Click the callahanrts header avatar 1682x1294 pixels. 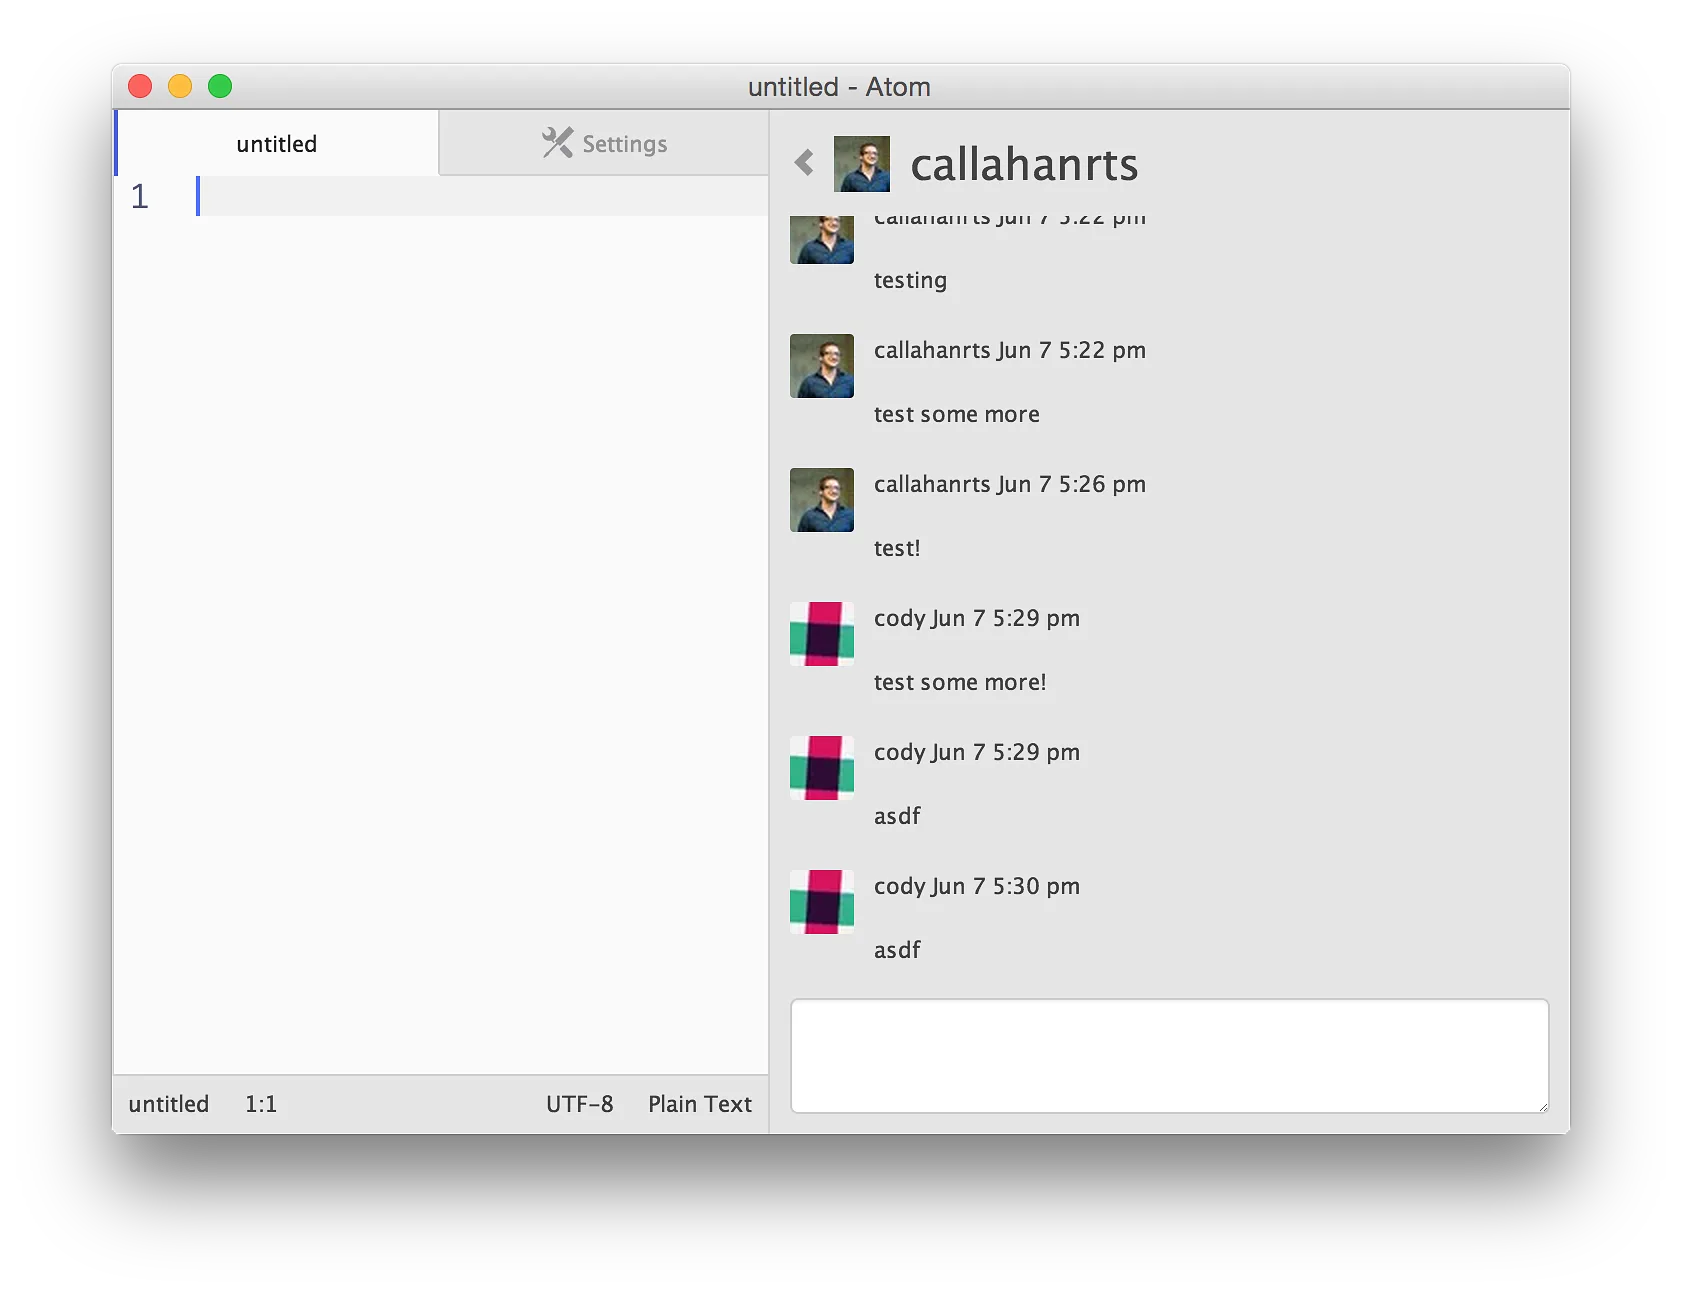862,164
